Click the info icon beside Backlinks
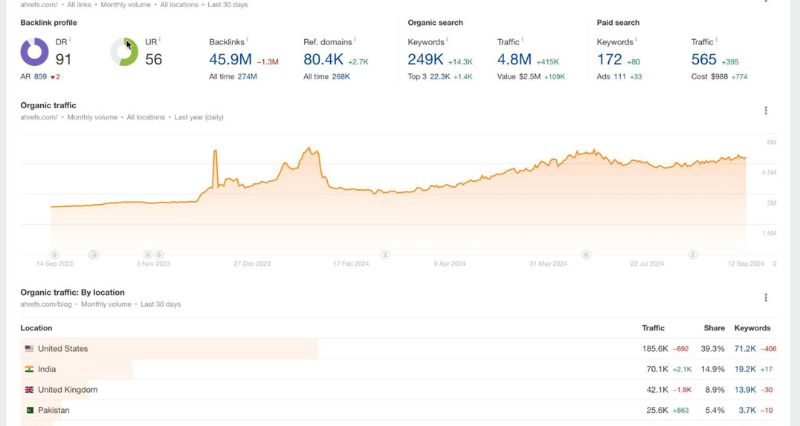The image size is (800, 426). click(247, 39)
